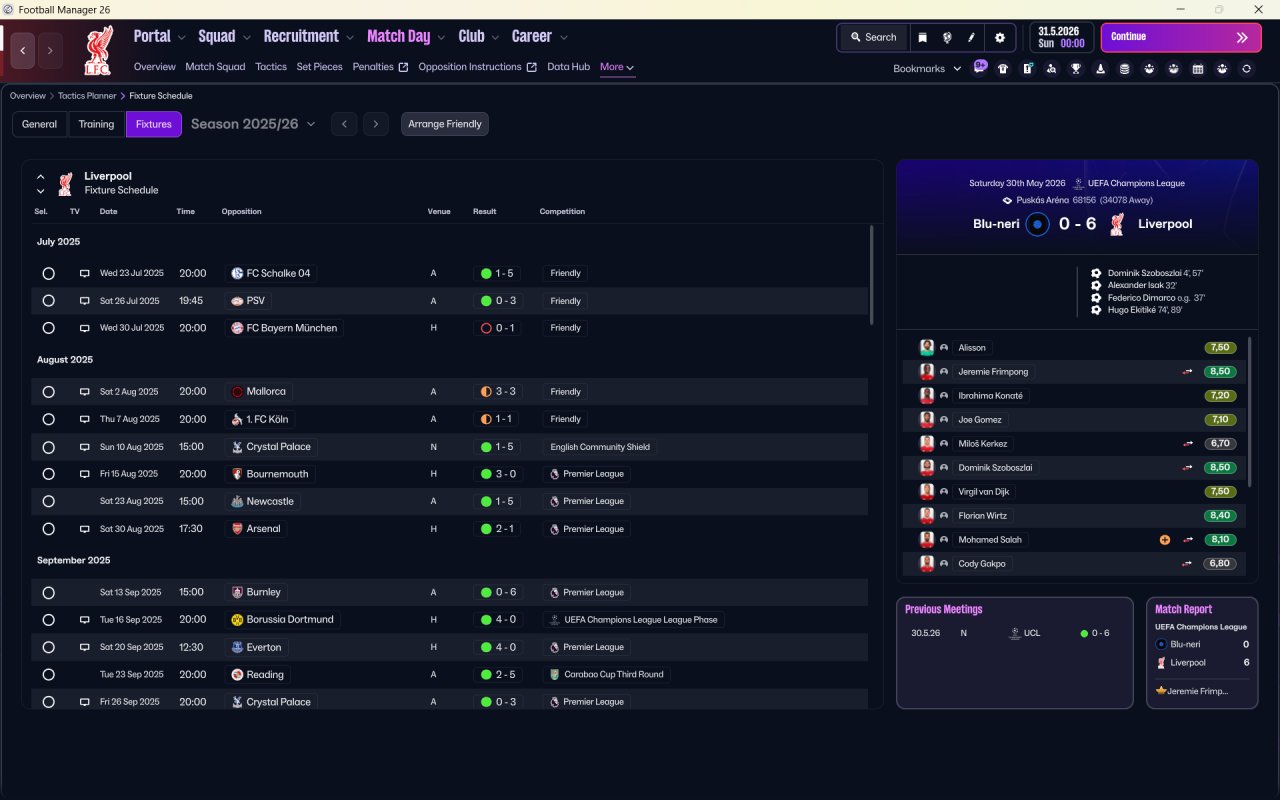Click the injury icon on Mohamed Salah's row

point(1165,540)
